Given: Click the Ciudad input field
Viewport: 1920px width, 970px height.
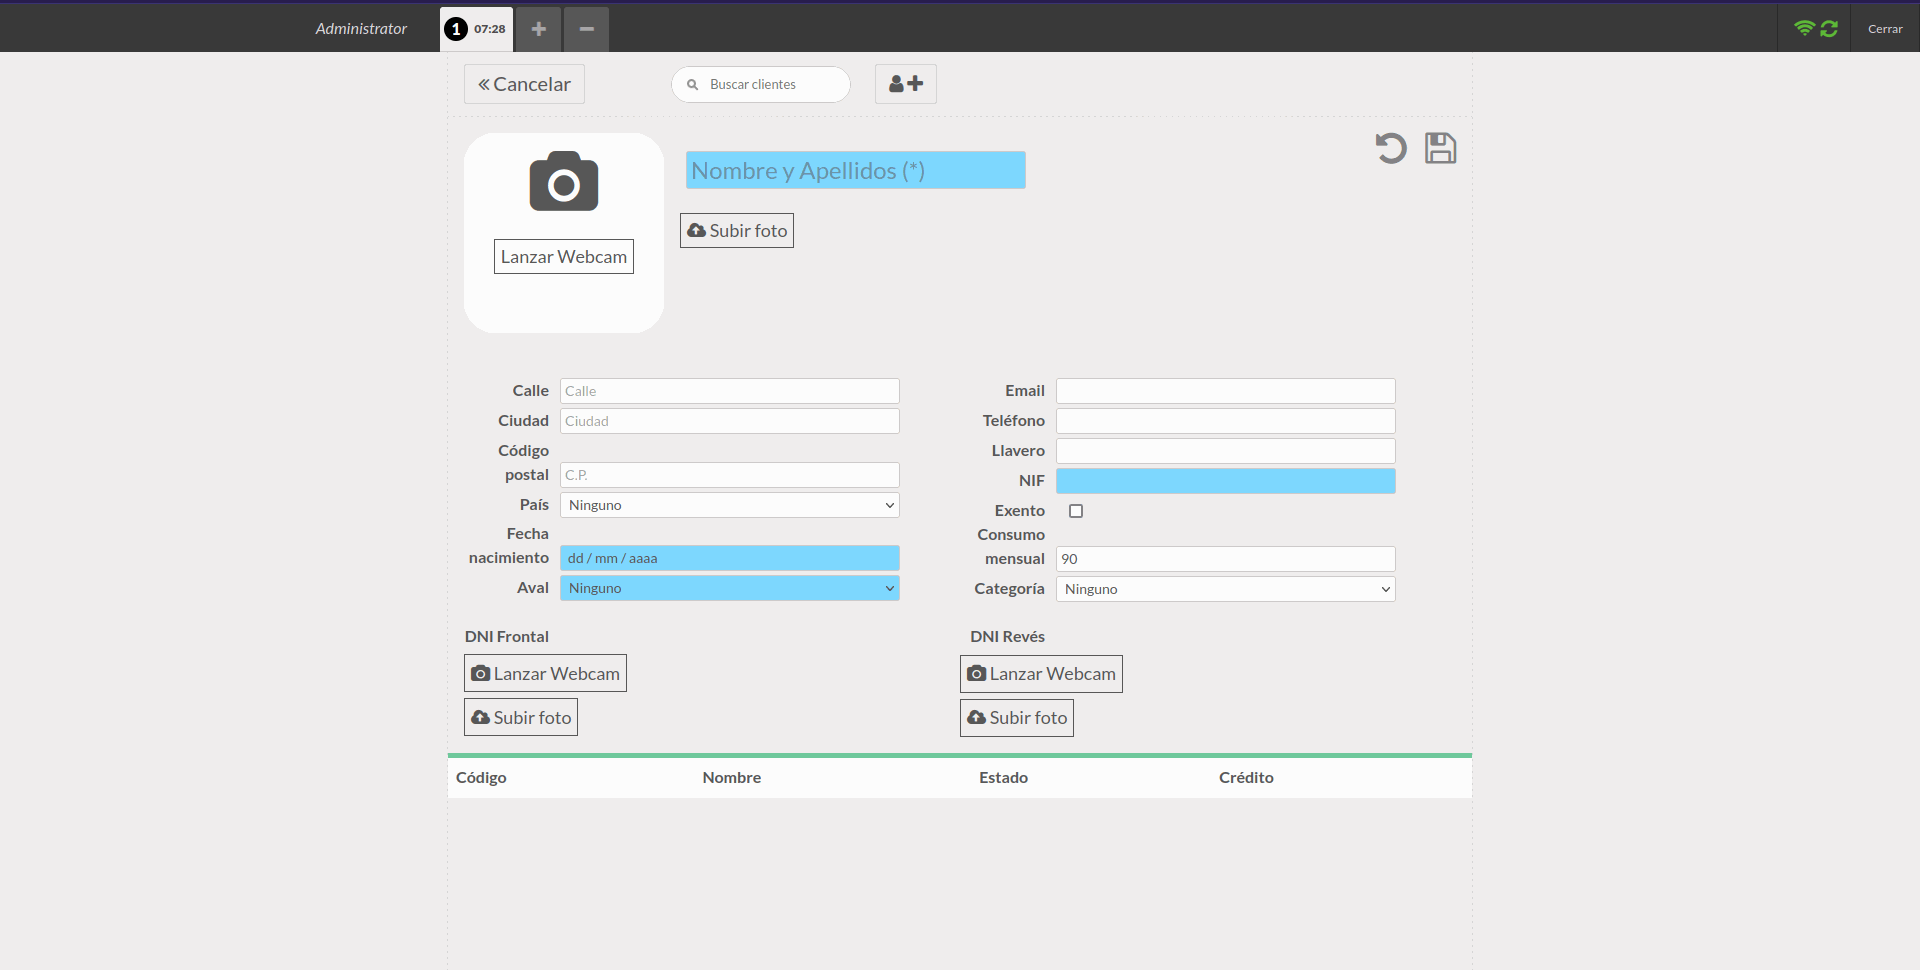Looking at the screenshot, I should click(730, 421).
